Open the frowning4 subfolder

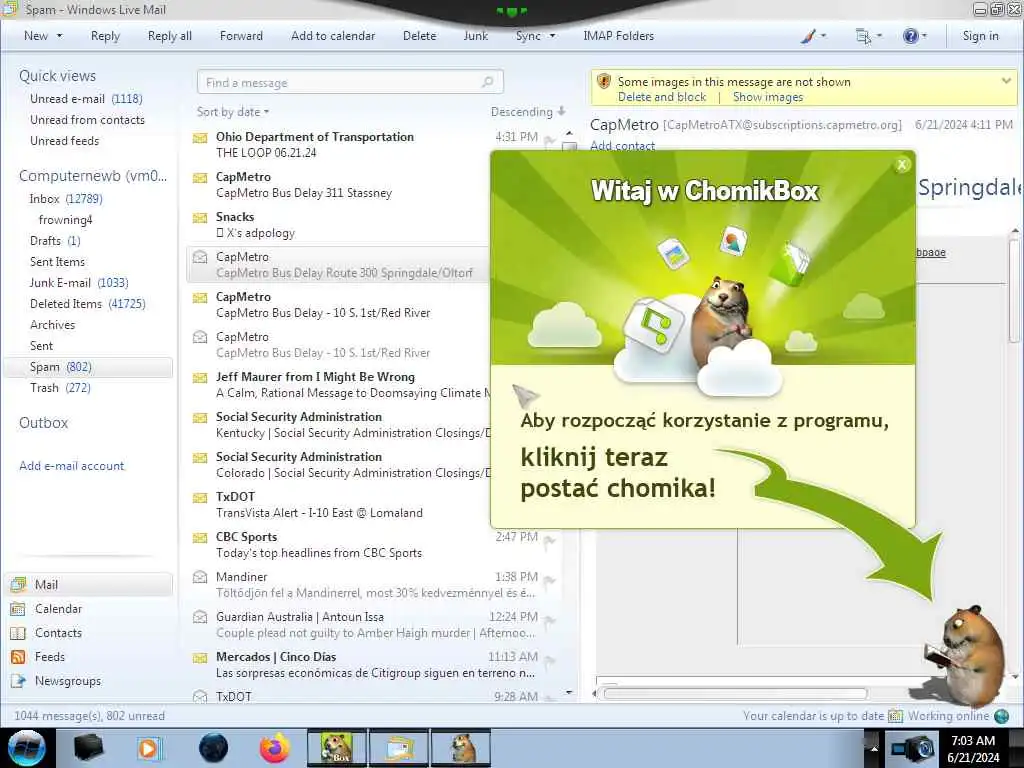(65, 219)
